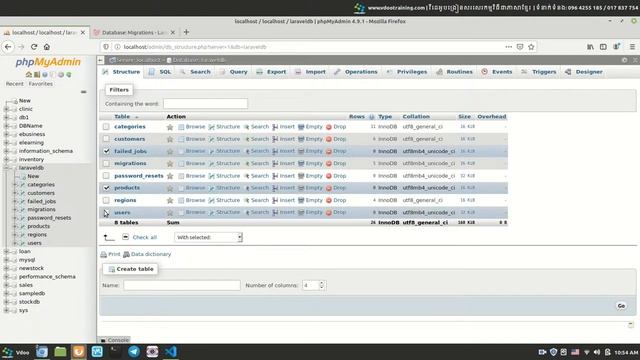Star the products table
Image resolution: width=640 pixels, height=360 pixels.
(170, 188)
